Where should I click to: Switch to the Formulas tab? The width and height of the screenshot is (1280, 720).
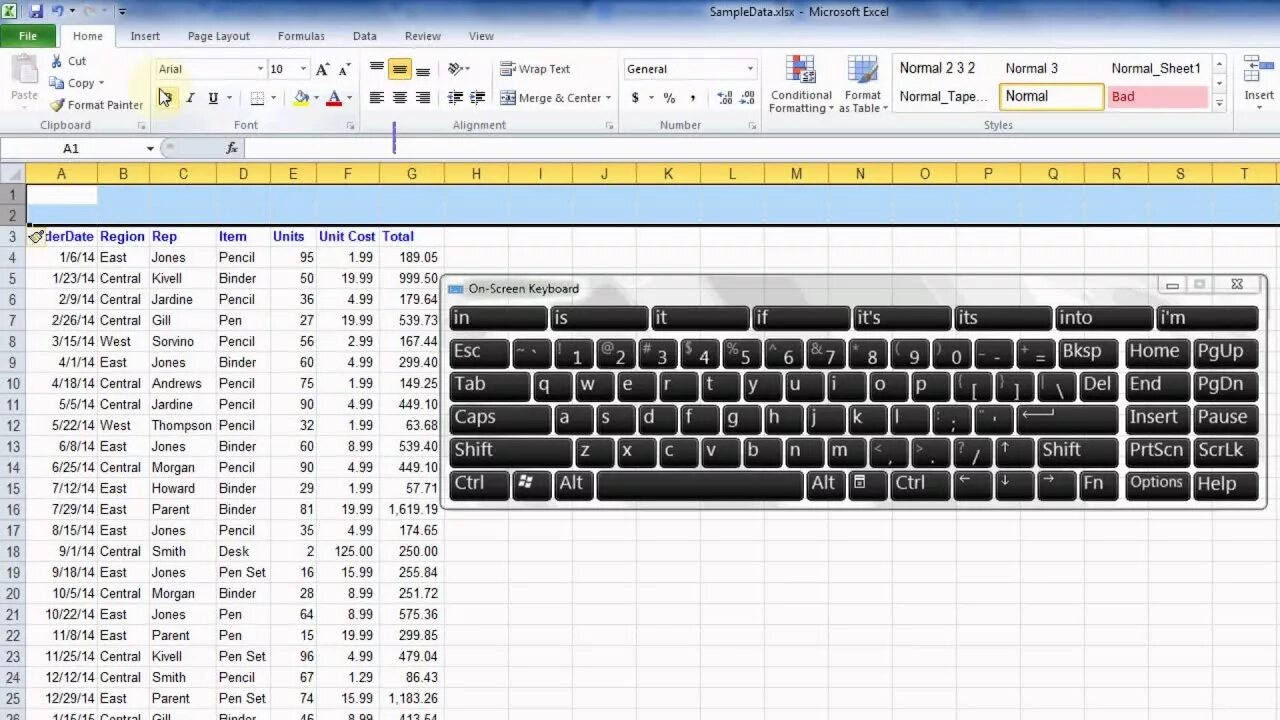click(x=301, y=36)
